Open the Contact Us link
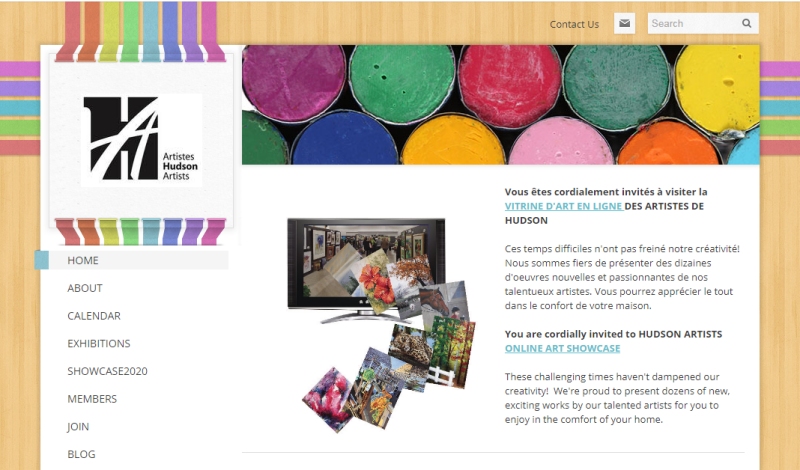 click(x=574, y=24)
